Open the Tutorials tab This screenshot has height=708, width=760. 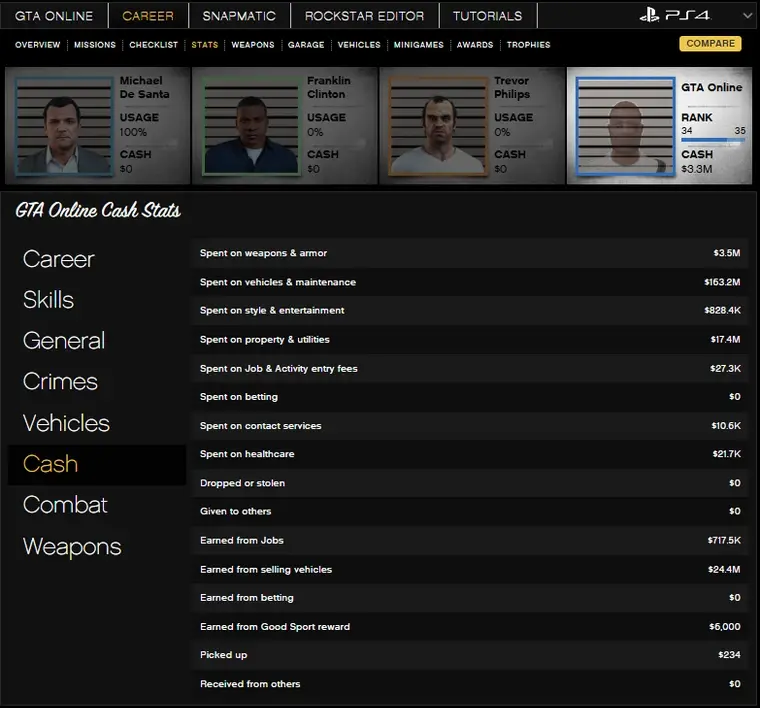[x=487, y=16]
